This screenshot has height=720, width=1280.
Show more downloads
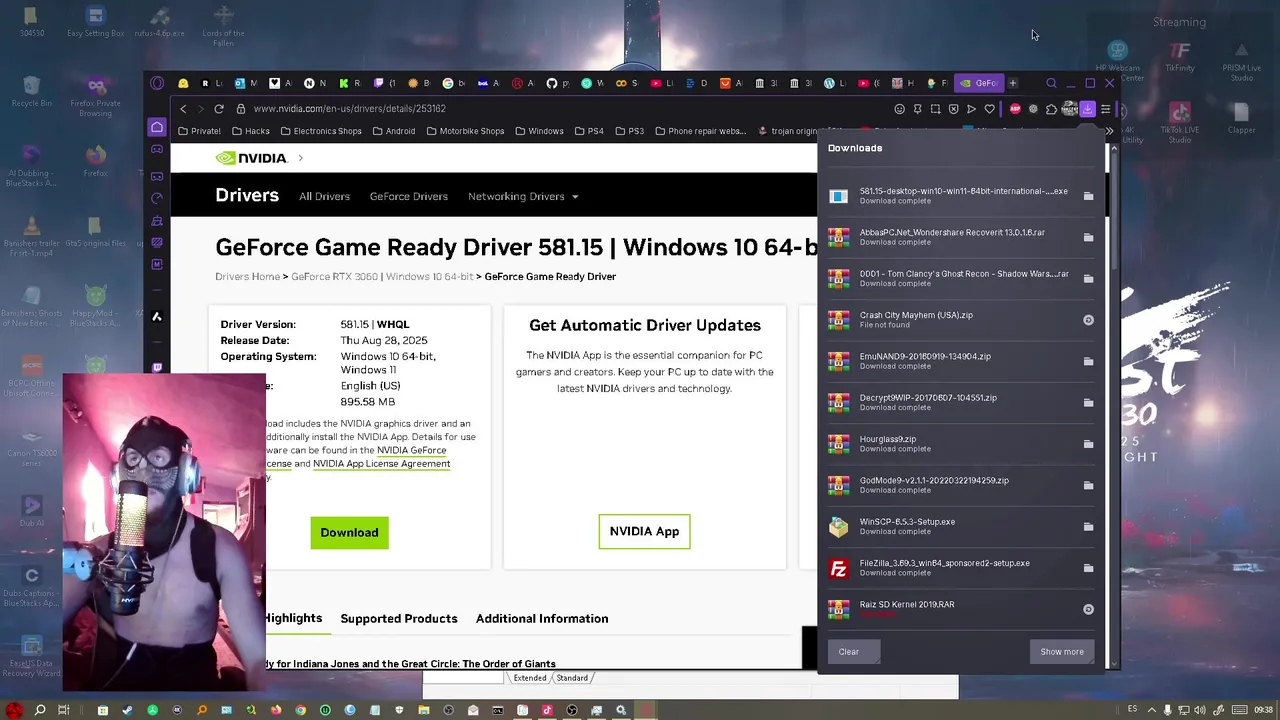[1062, 652]
